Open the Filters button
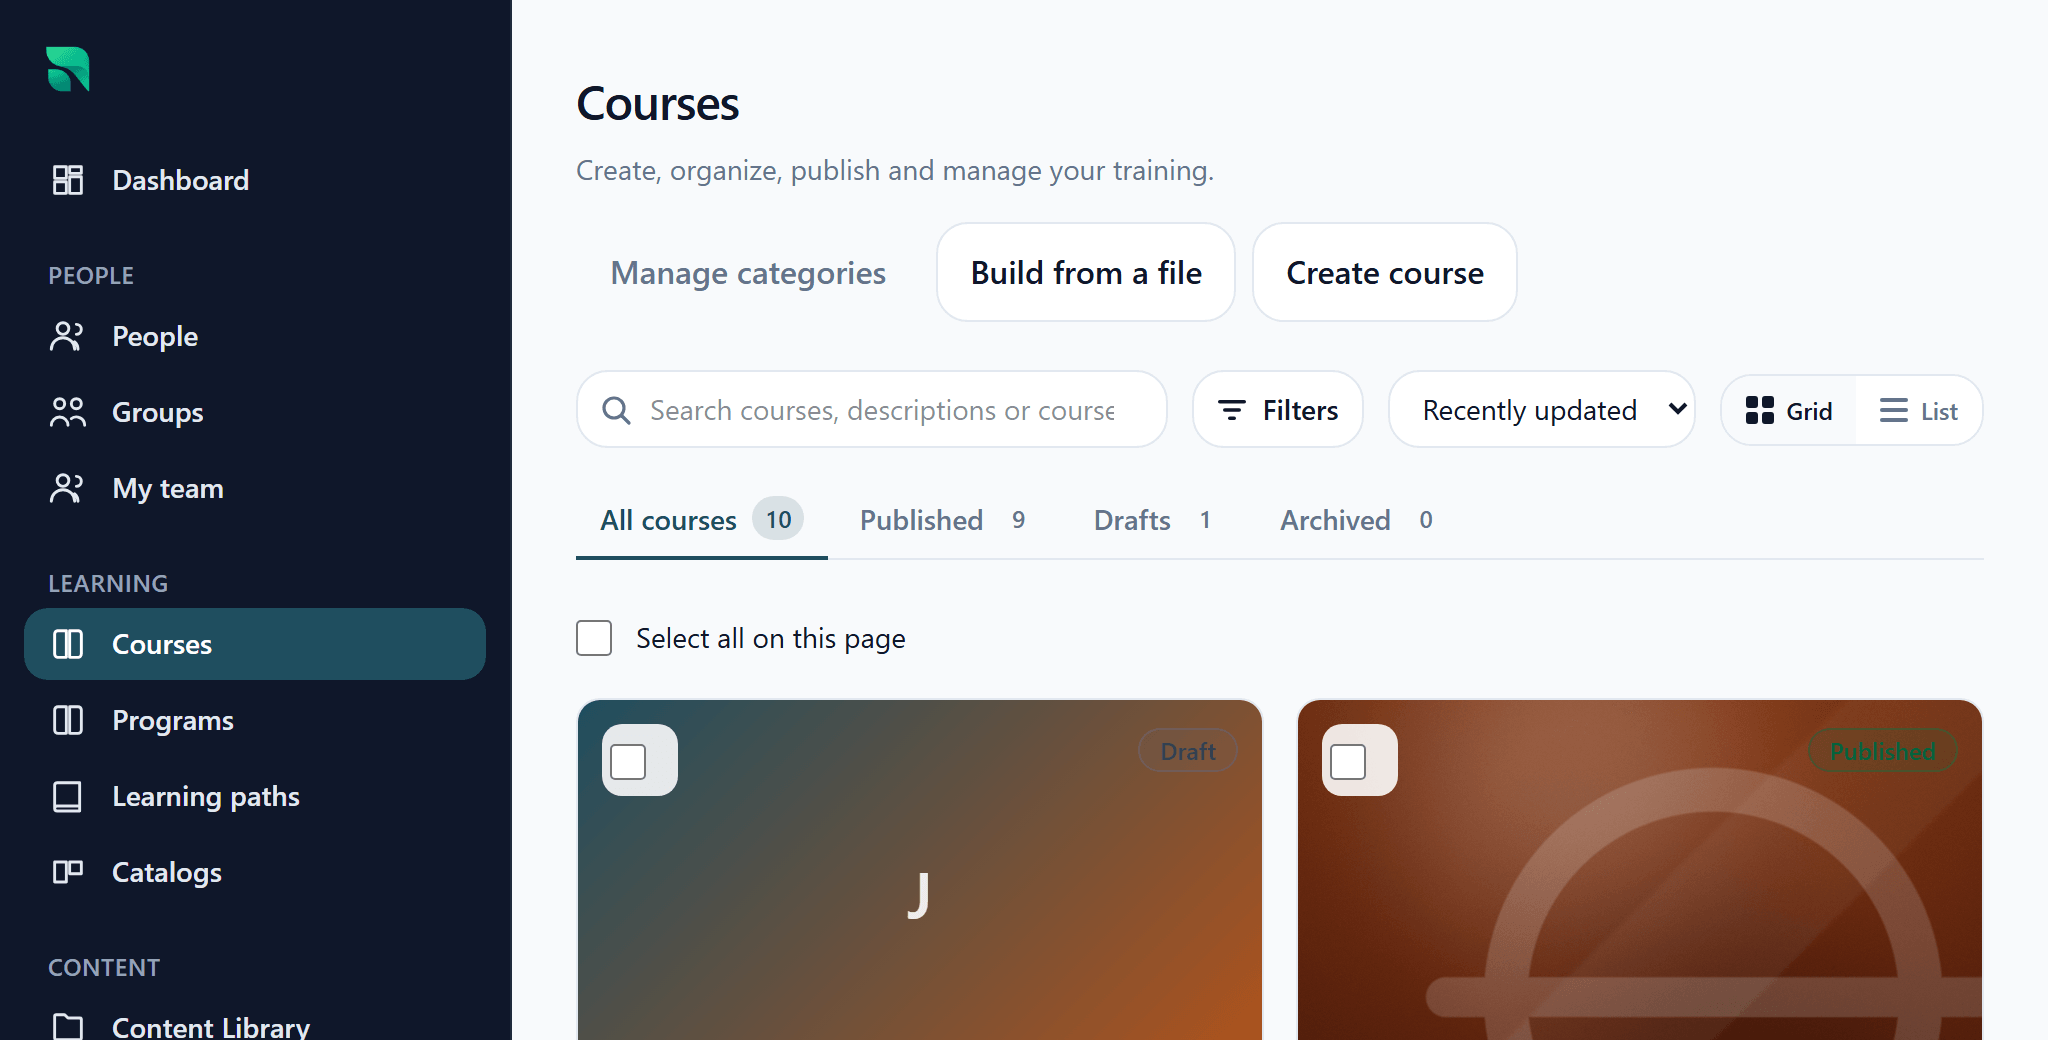Image resolution: width=2048 pixels, height=1040 pixels. [1278, 410]
